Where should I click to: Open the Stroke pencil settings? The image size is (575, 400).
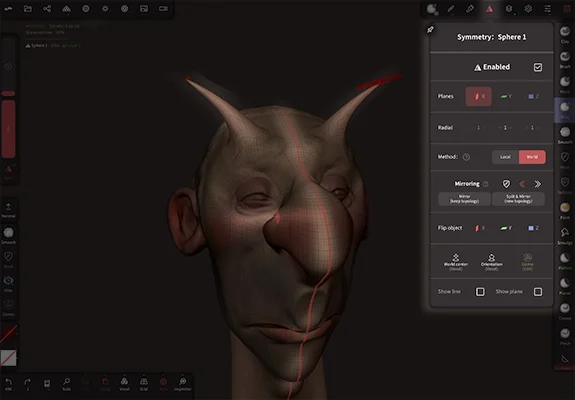tap(451, 9)
